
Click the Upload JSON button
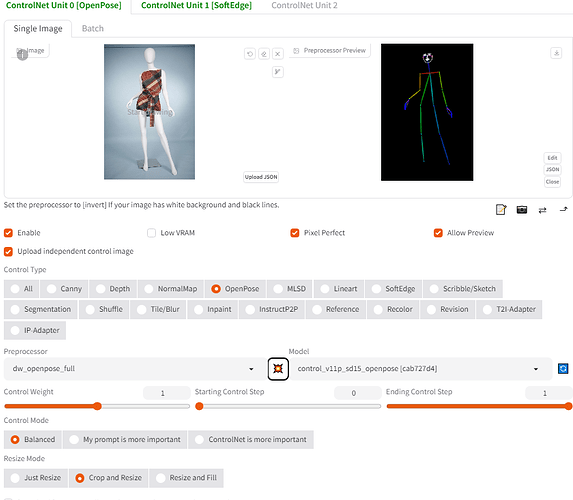pos(261,177)
